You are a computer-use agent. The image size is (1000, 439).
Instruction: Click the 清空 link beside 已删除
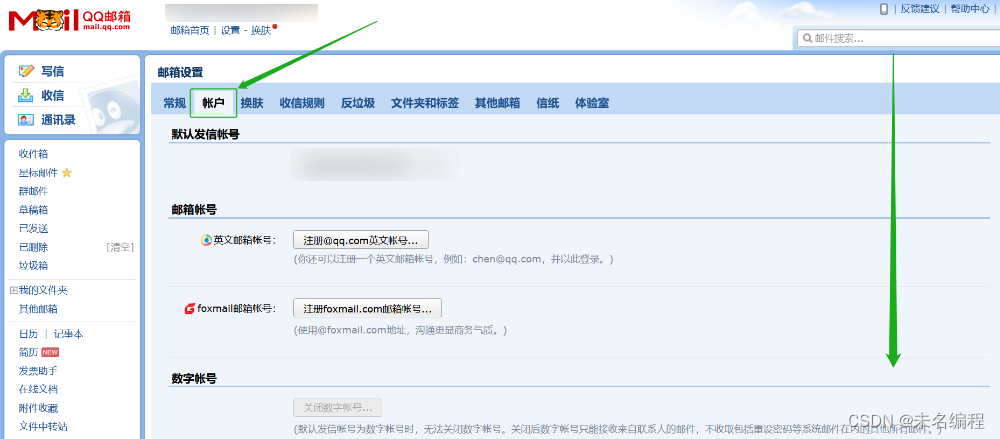click(x=120, y=247)
